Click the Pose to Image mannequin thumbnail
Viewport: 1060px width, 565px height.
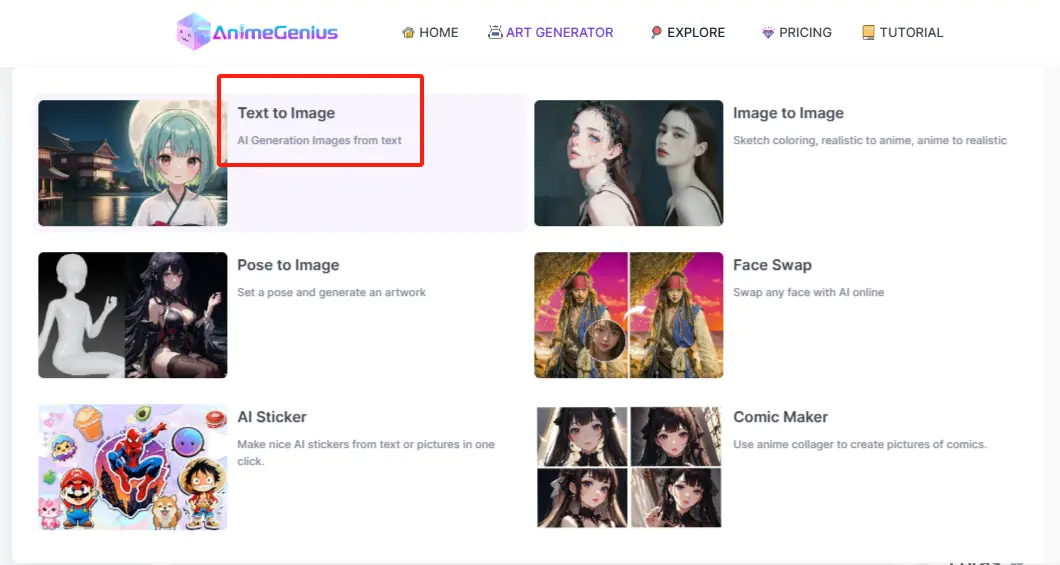[x=132, y=315]
